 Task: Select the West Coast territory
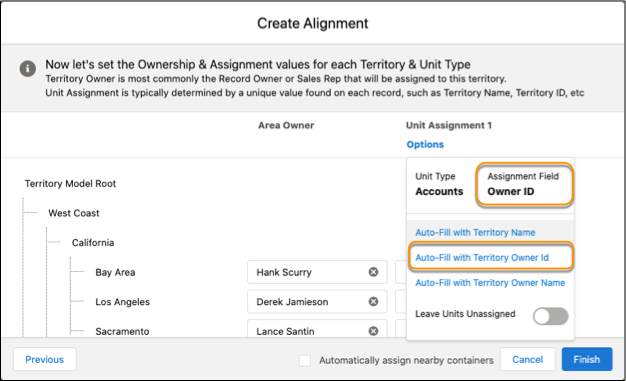pos(73,213)
